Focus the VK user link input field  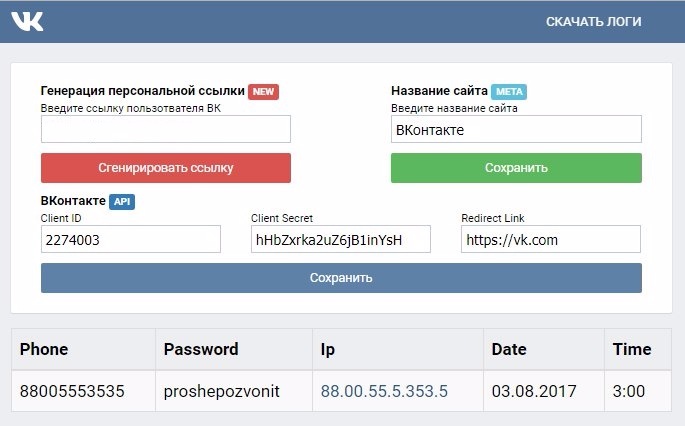pyautogui.click(x=166, y=129)
